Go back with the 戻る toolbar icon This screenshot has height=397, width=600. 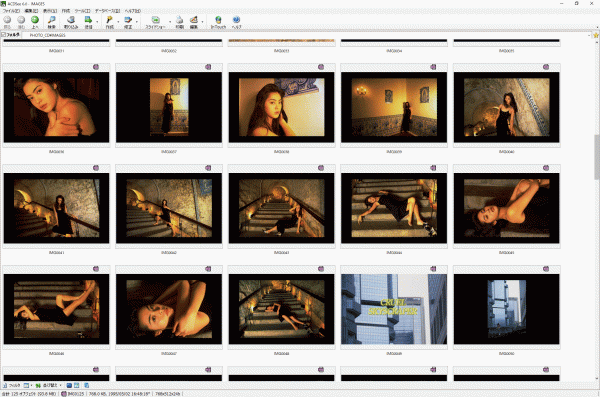click(7, 20)
